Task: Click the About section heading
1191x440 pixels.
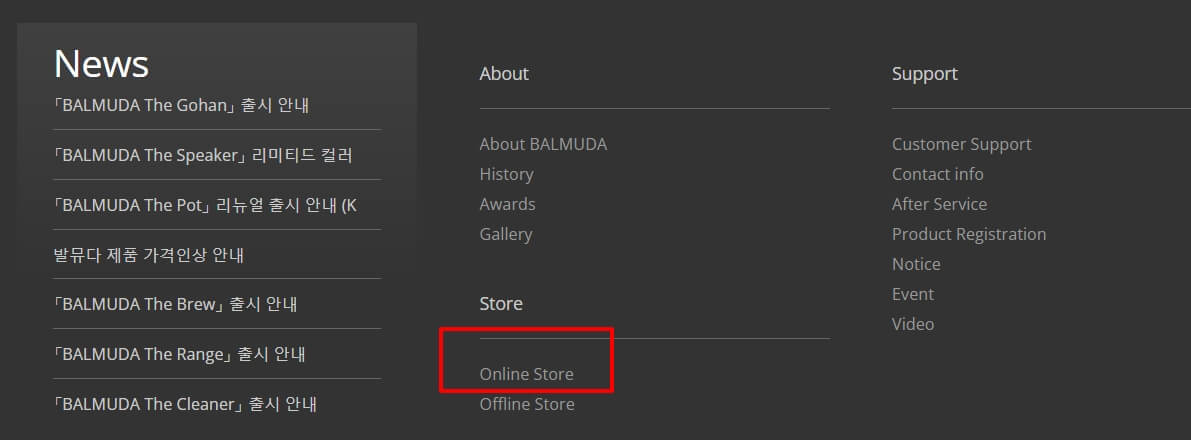Action: 504,74
